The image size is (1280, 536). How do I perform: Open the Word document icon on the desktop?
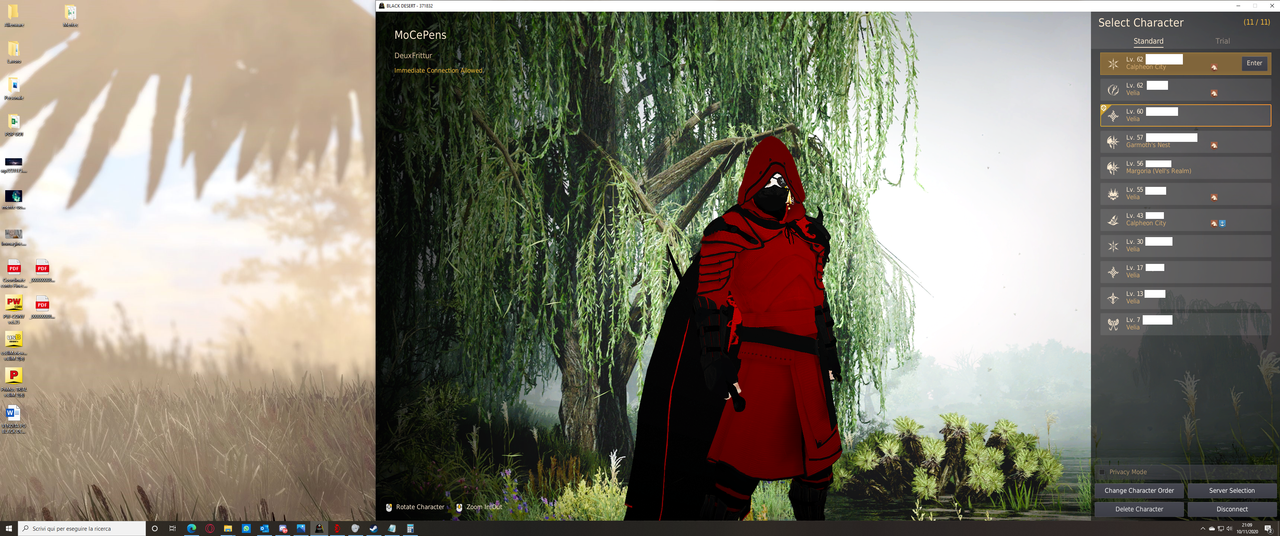point(12,412)
